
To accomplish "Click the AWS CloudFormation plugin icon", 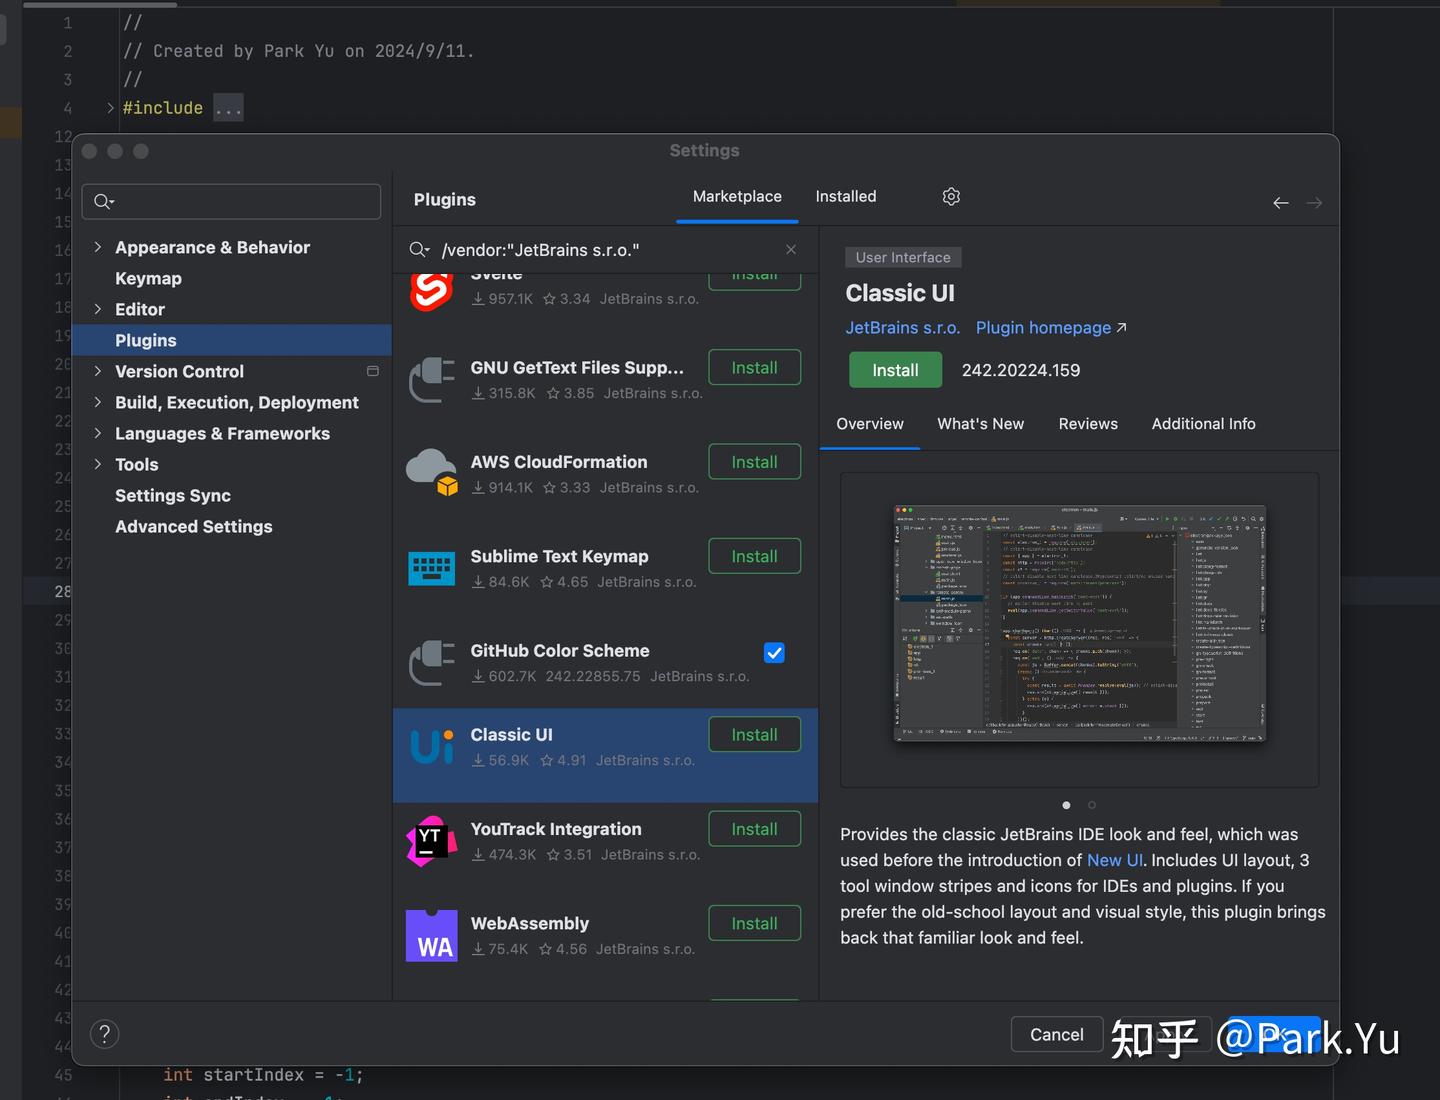I will [431, 471].
